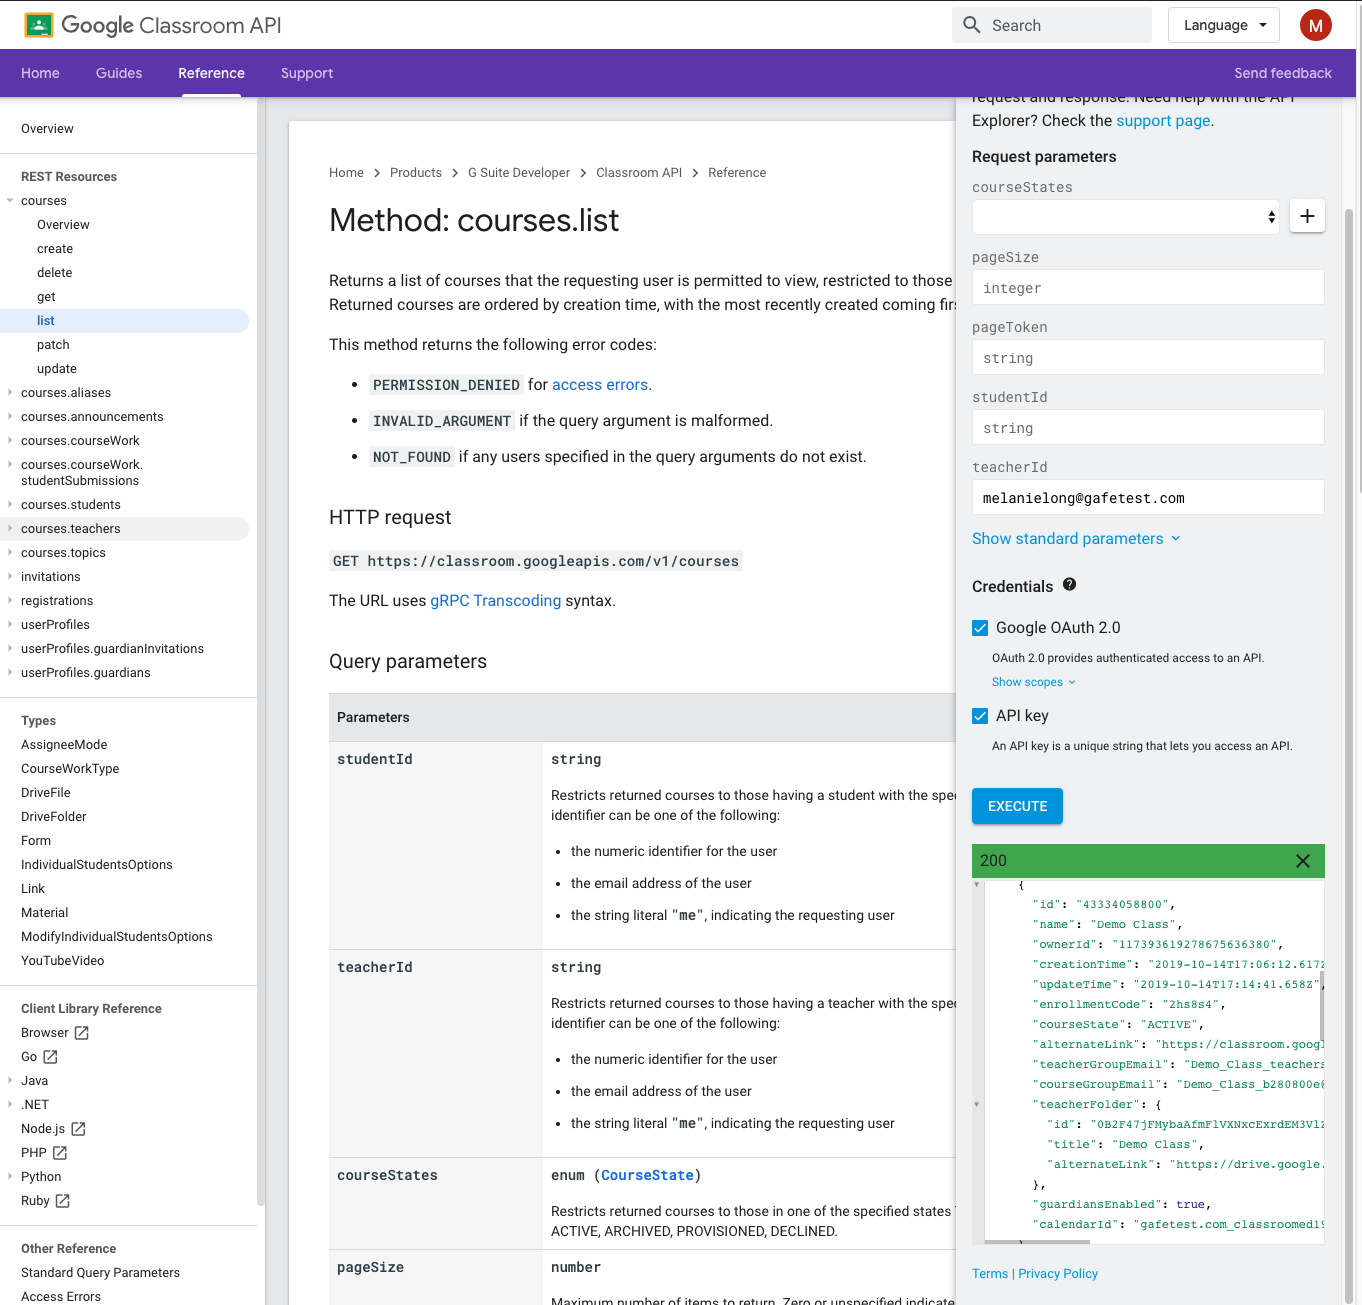This screenshot has height=1305, width=1362.
Task: Toggle the API key checkbox
Action: coord(980,716)
